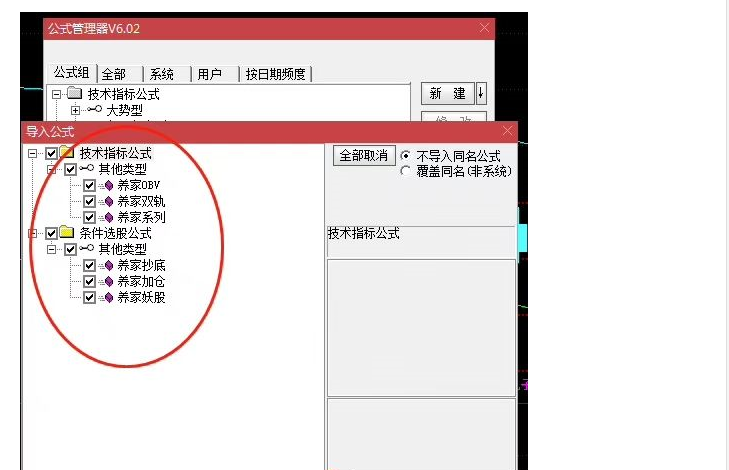Select 覆盖同名(非系统) radio option
Image resolution: width=729 pixels, height=470 pixels.
pyautogui.click(x=405, y=171)
